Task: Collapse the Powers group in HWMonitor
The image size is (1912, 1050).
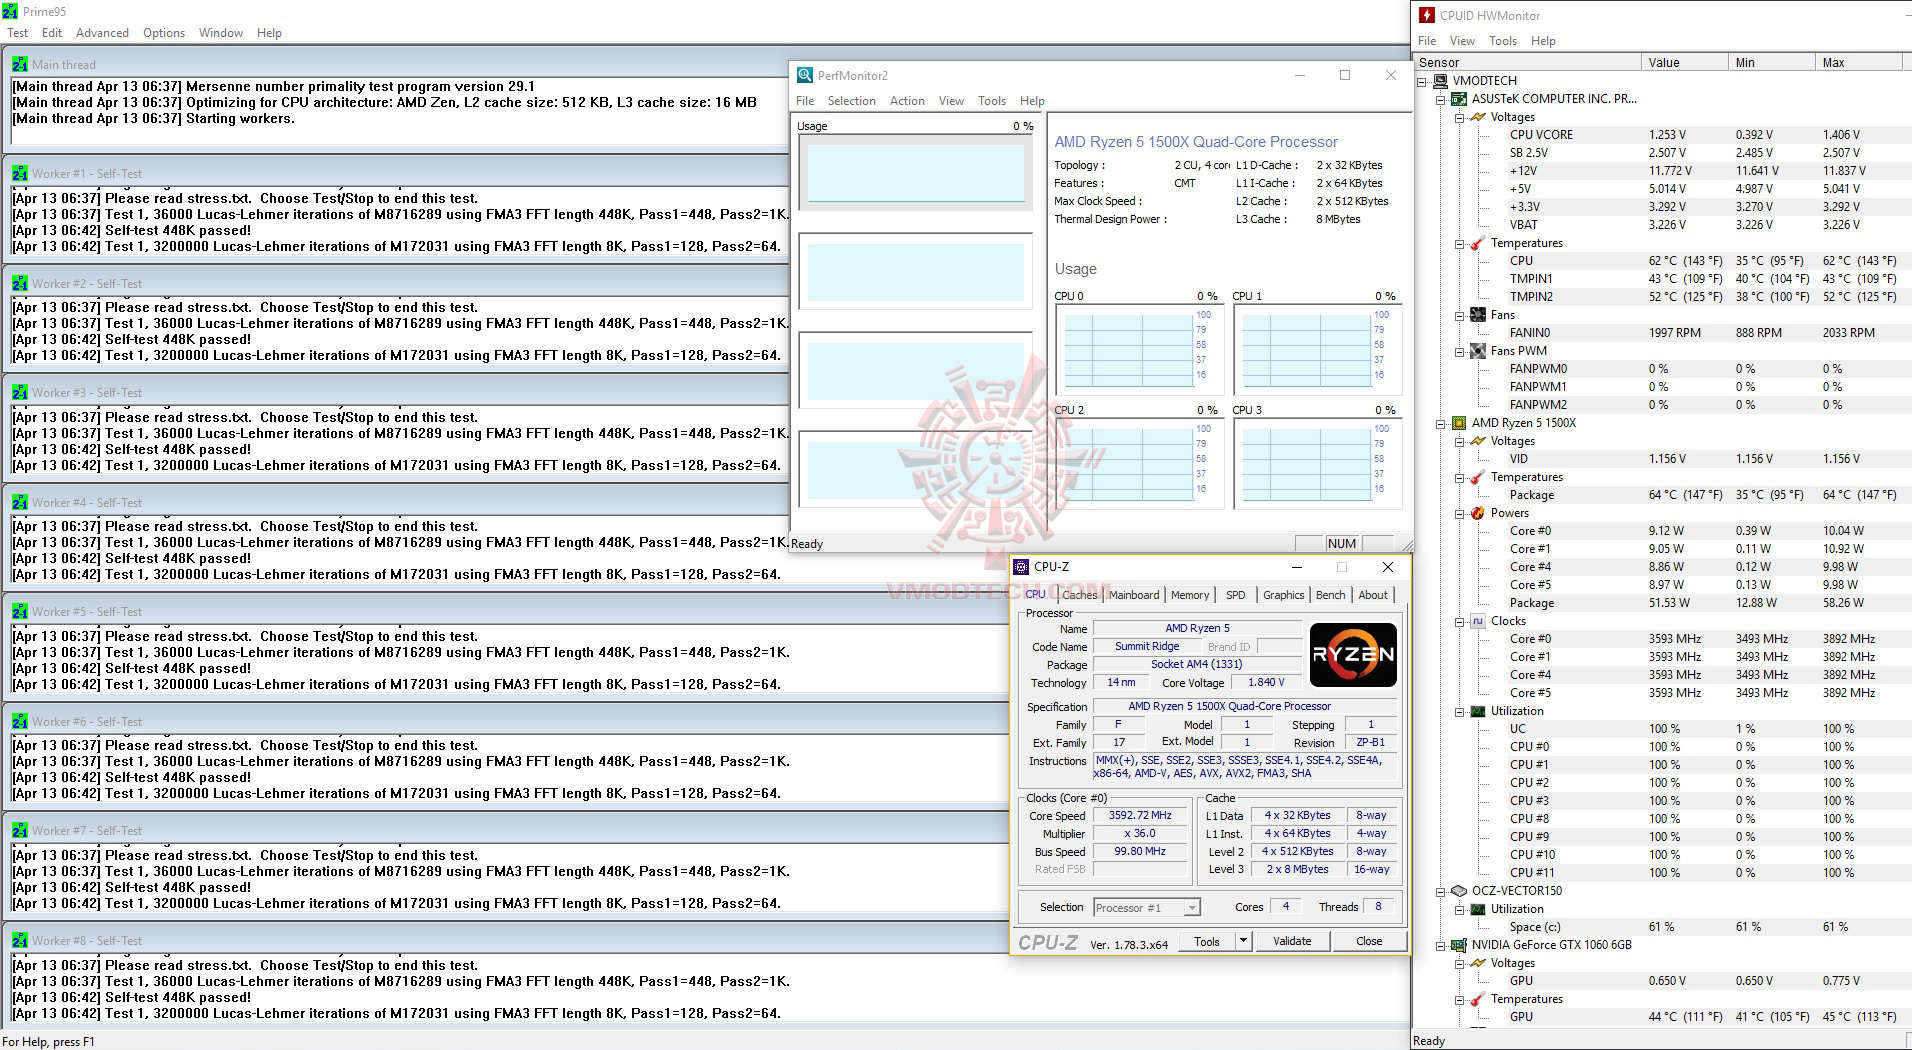Action: [1460, 513]
